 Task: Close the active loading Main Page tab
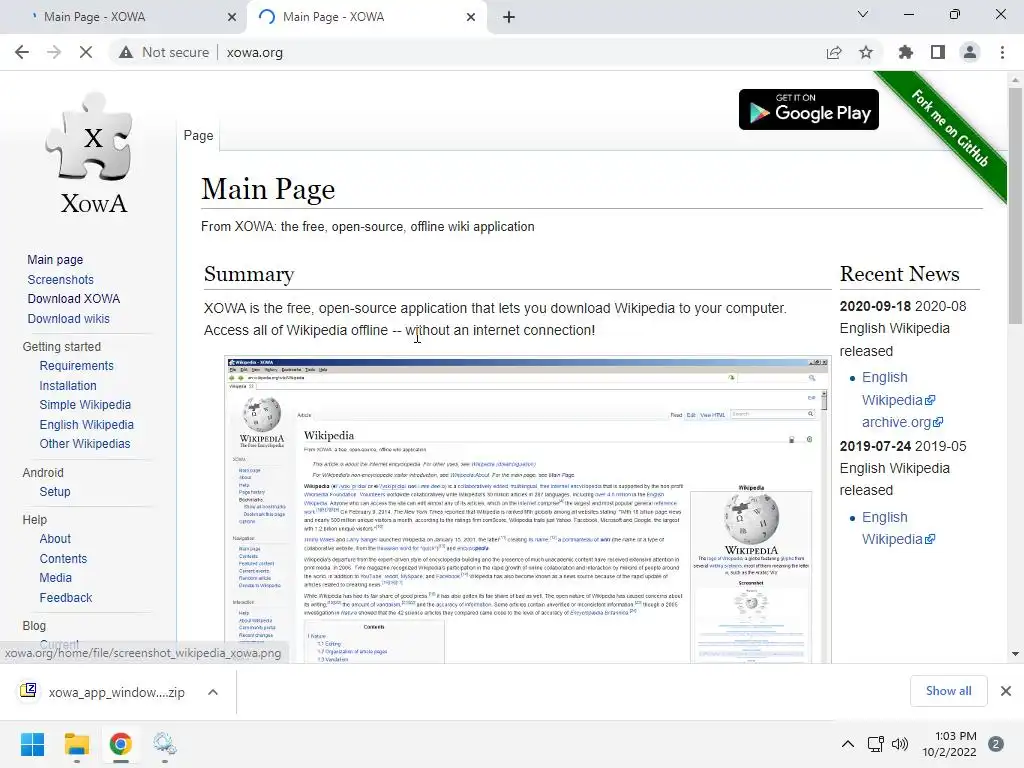(471, 17)
